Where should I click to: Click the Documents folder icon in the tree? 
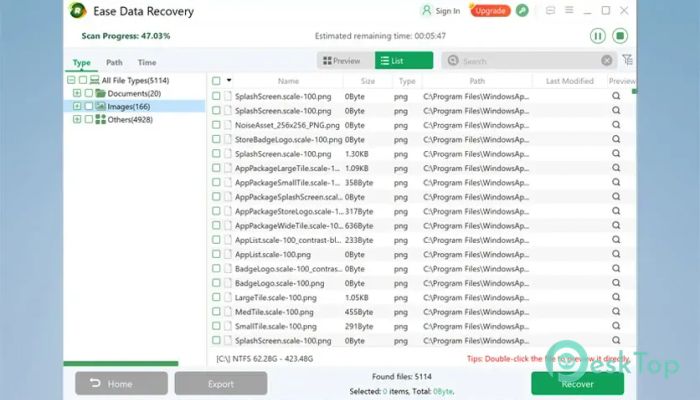coord(100,93)
